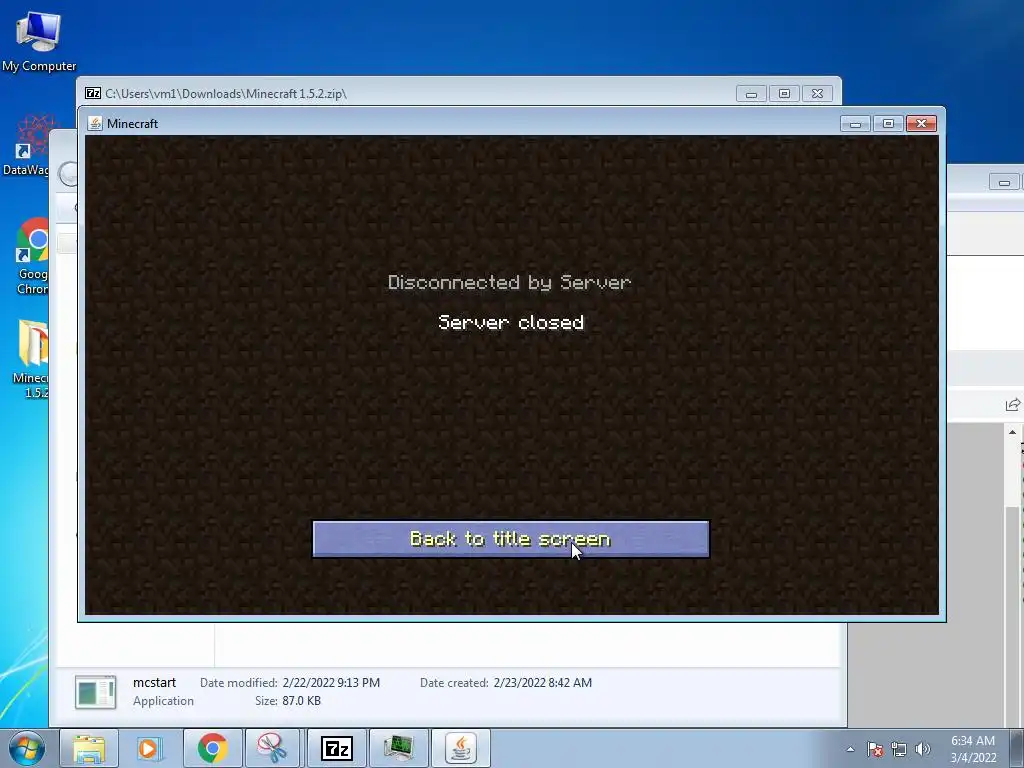Minimize the Minecraft window
This screenshot has height=768, width=1024.
click(855, 123)
